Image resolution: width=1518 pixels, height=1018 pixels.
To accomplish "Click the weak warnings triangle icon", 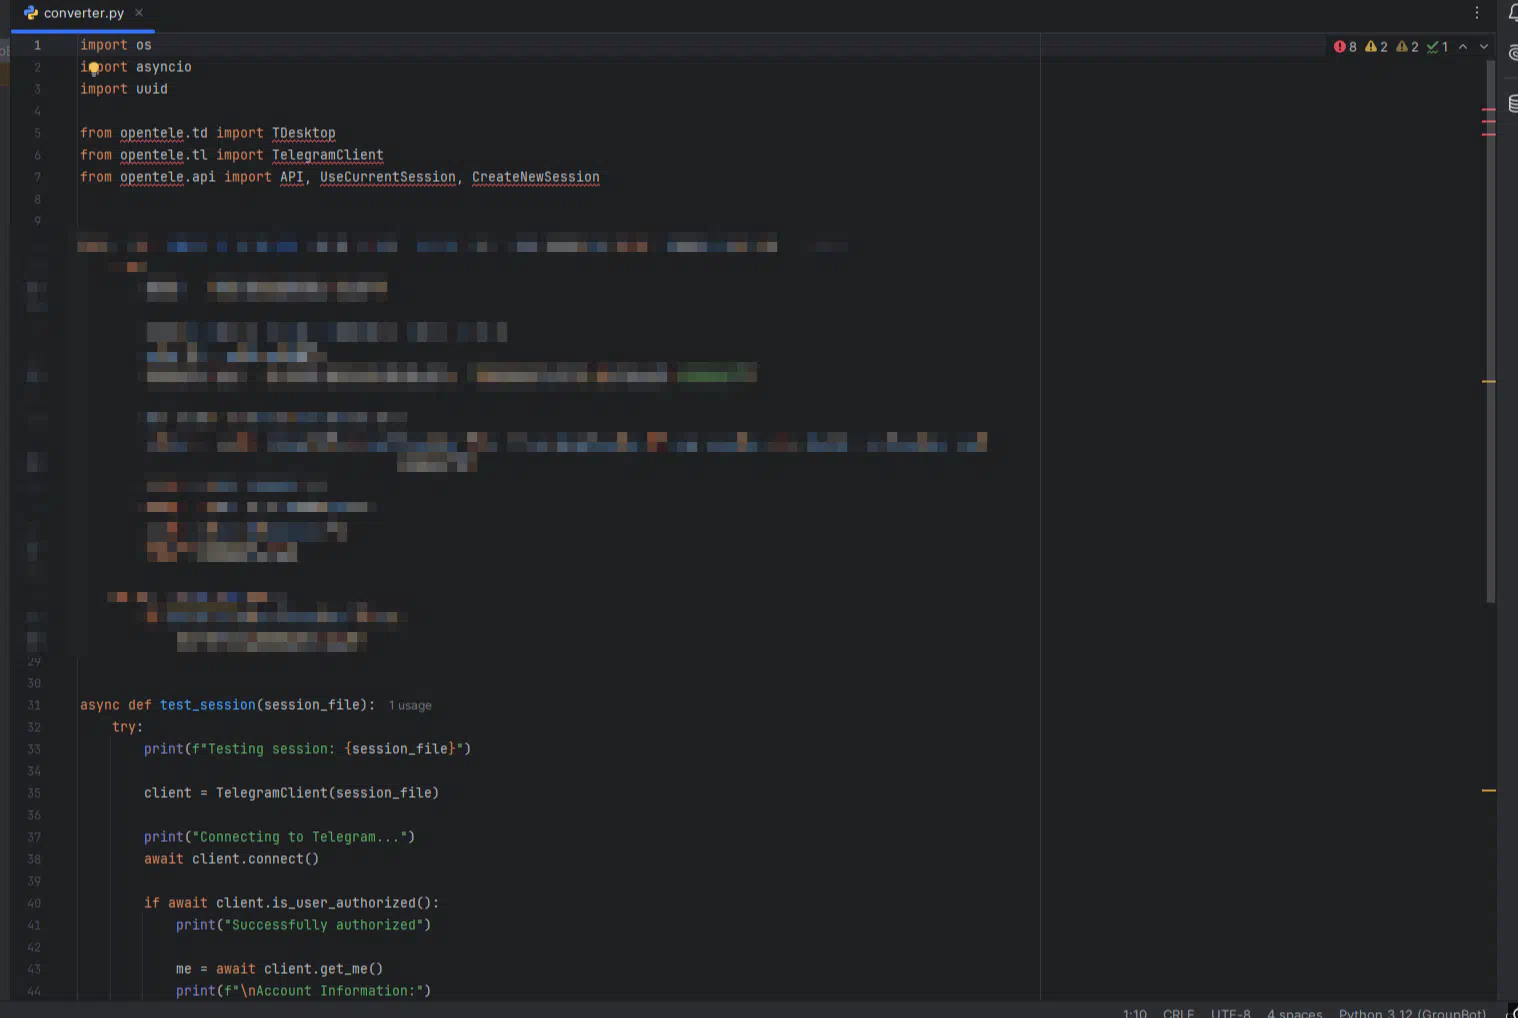I will click(1407, 47).
